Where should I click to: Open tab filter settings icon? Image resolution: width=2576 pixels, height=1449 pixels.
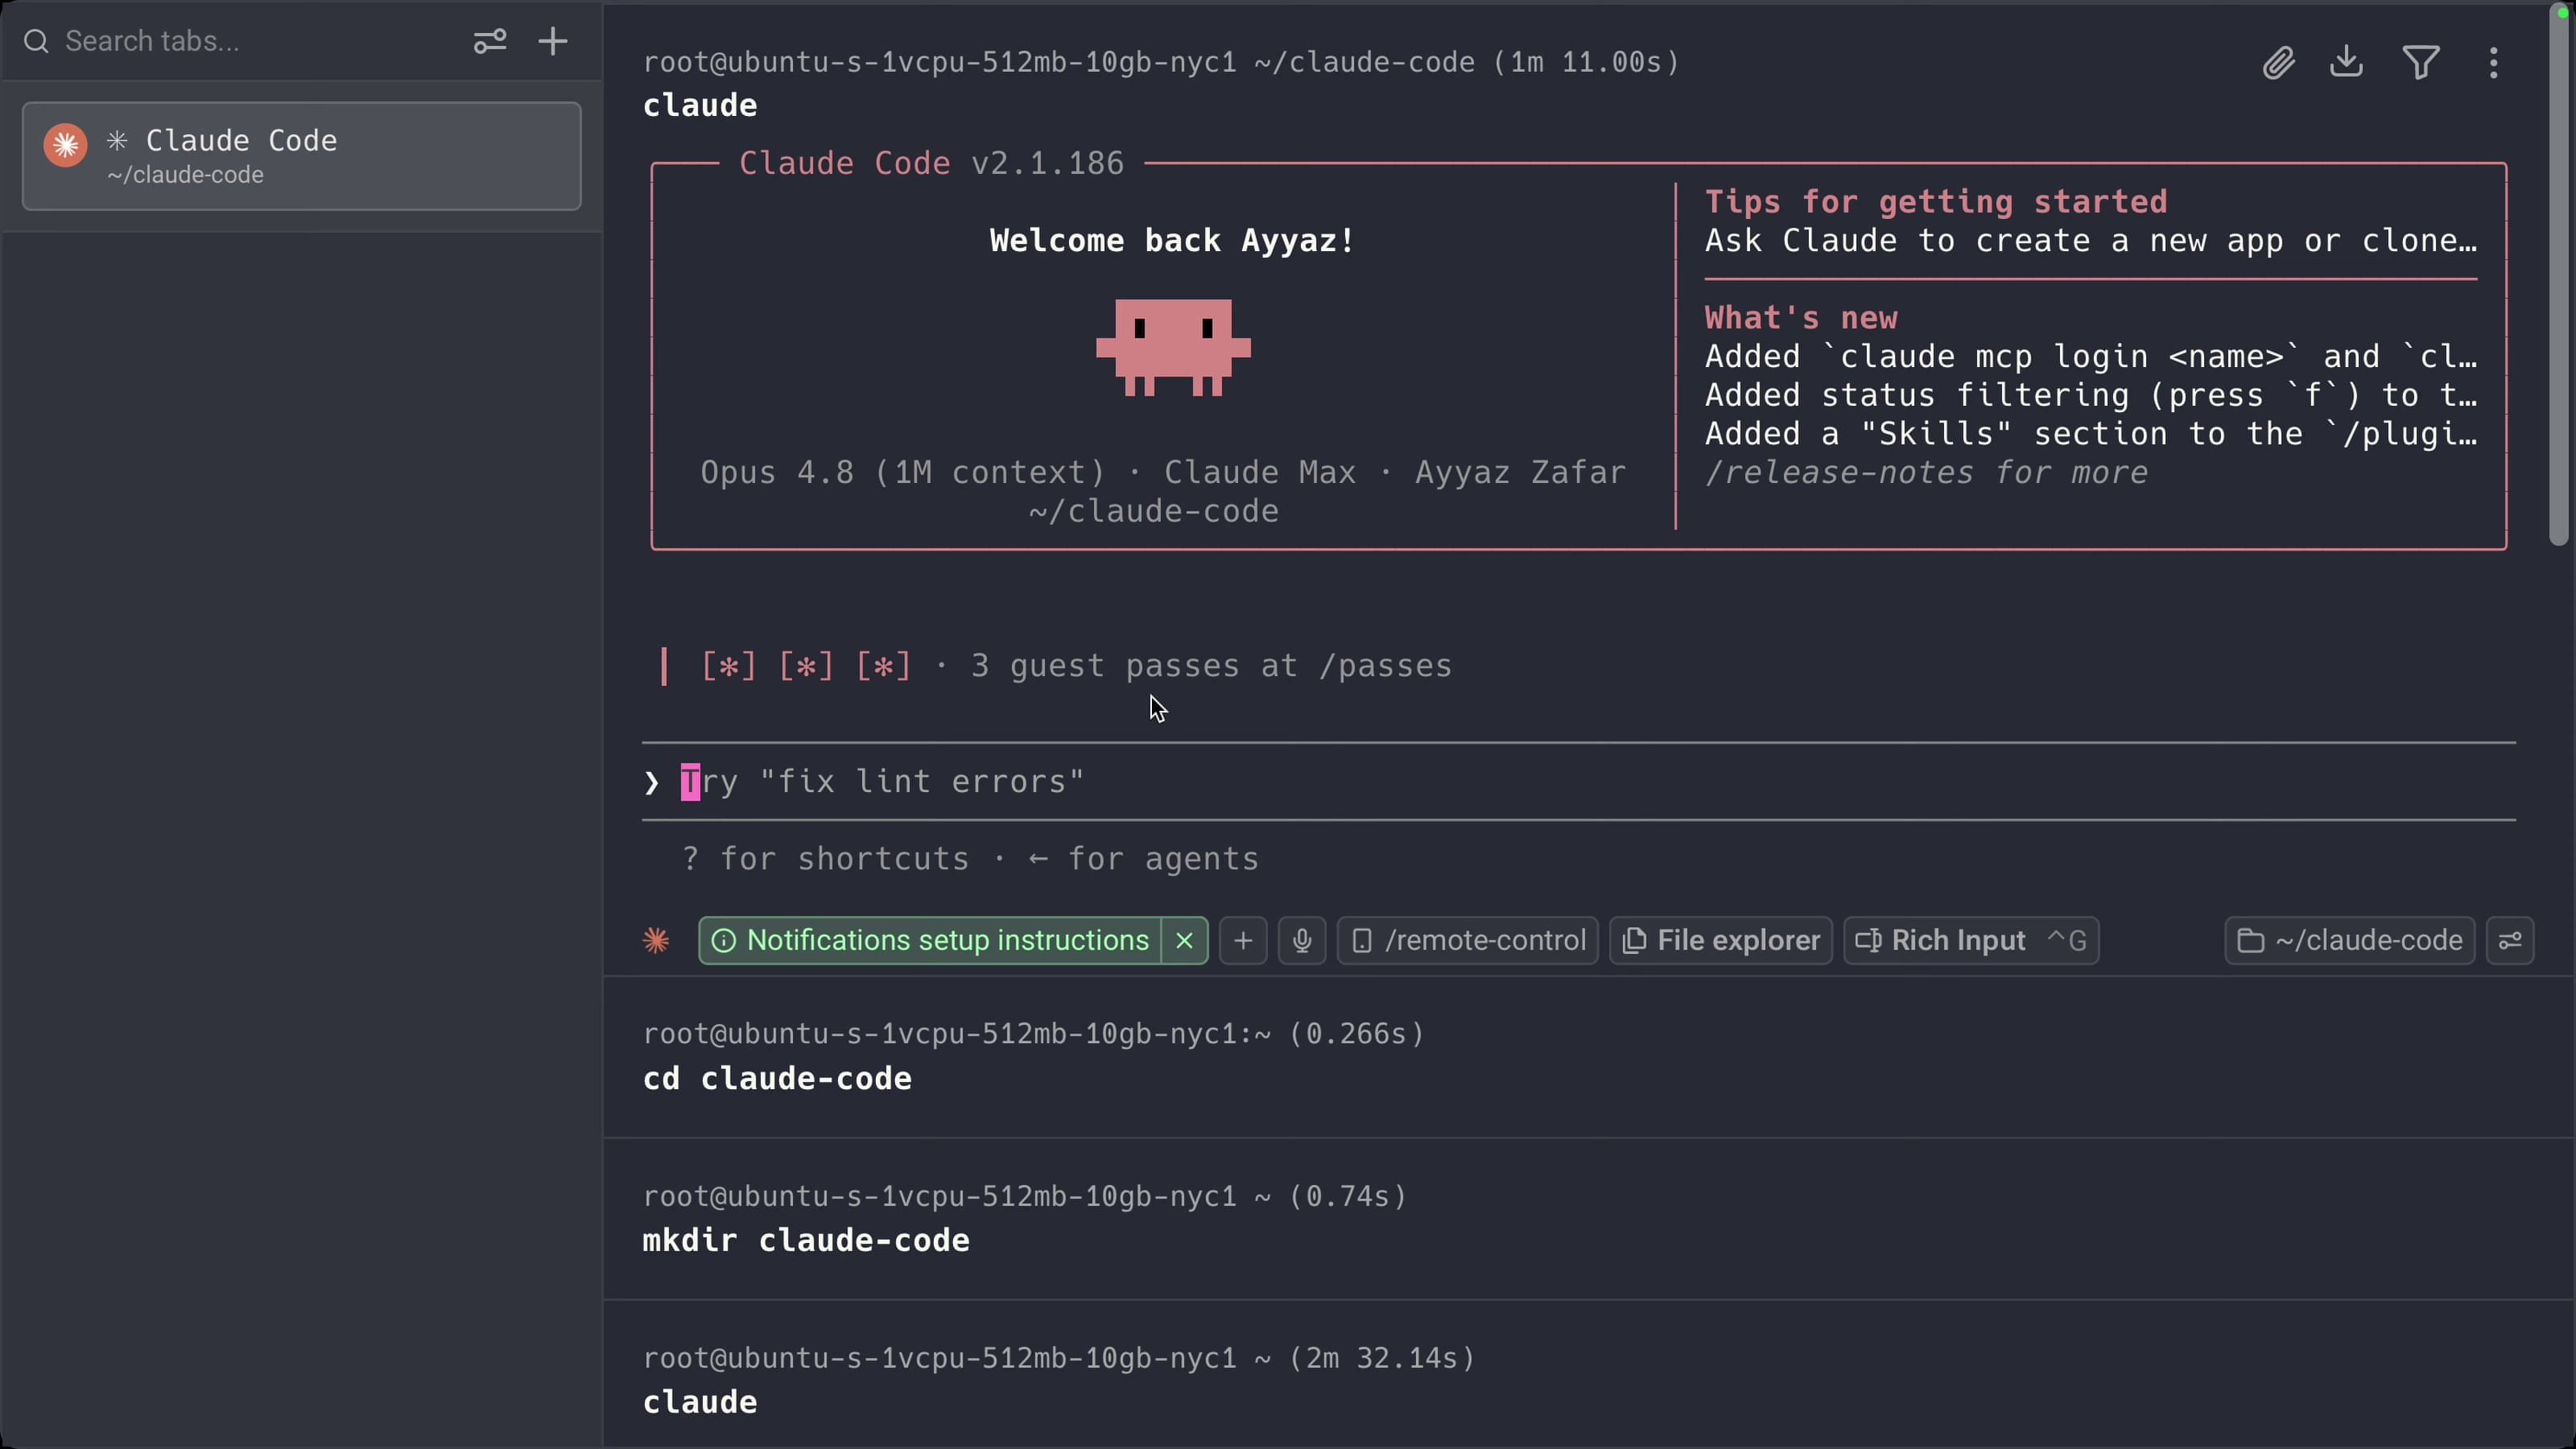coord(489,41)
